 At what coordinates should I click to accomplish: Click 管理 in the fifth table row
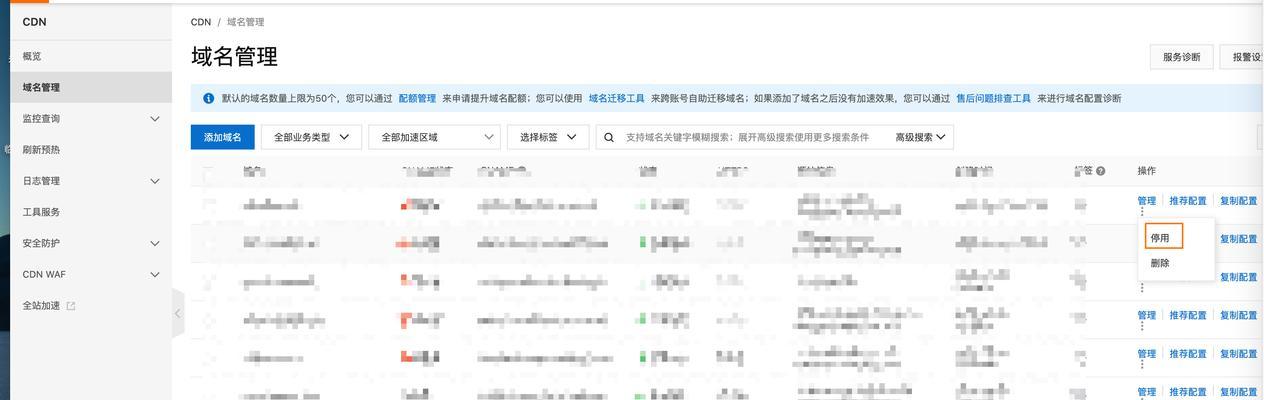(x=1146, y=354)
